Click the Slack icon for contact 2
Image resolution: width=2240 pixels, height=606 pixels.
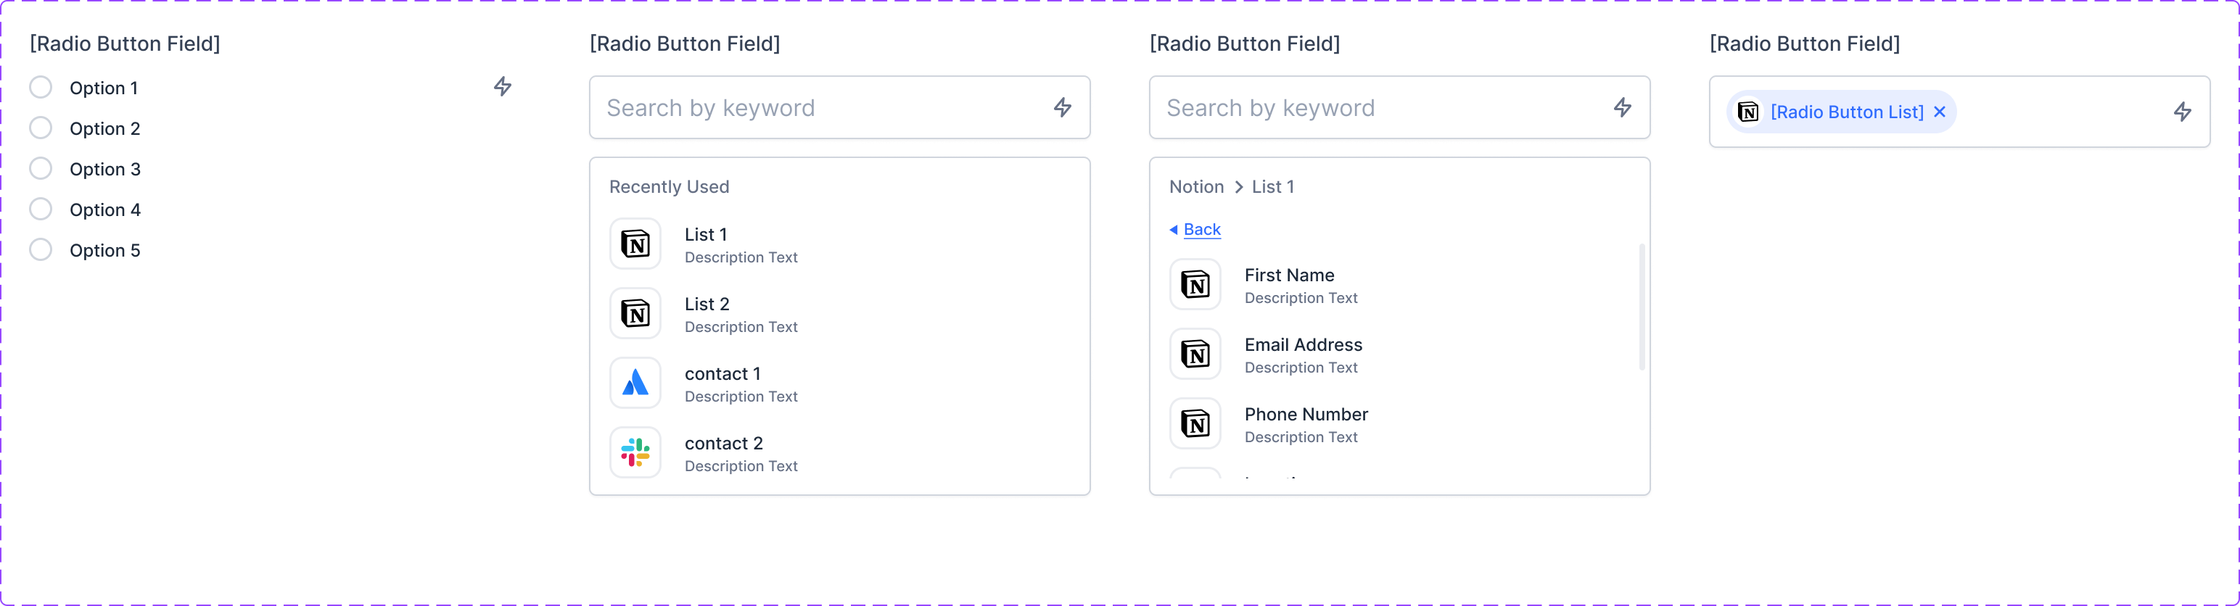click(636, 452)
